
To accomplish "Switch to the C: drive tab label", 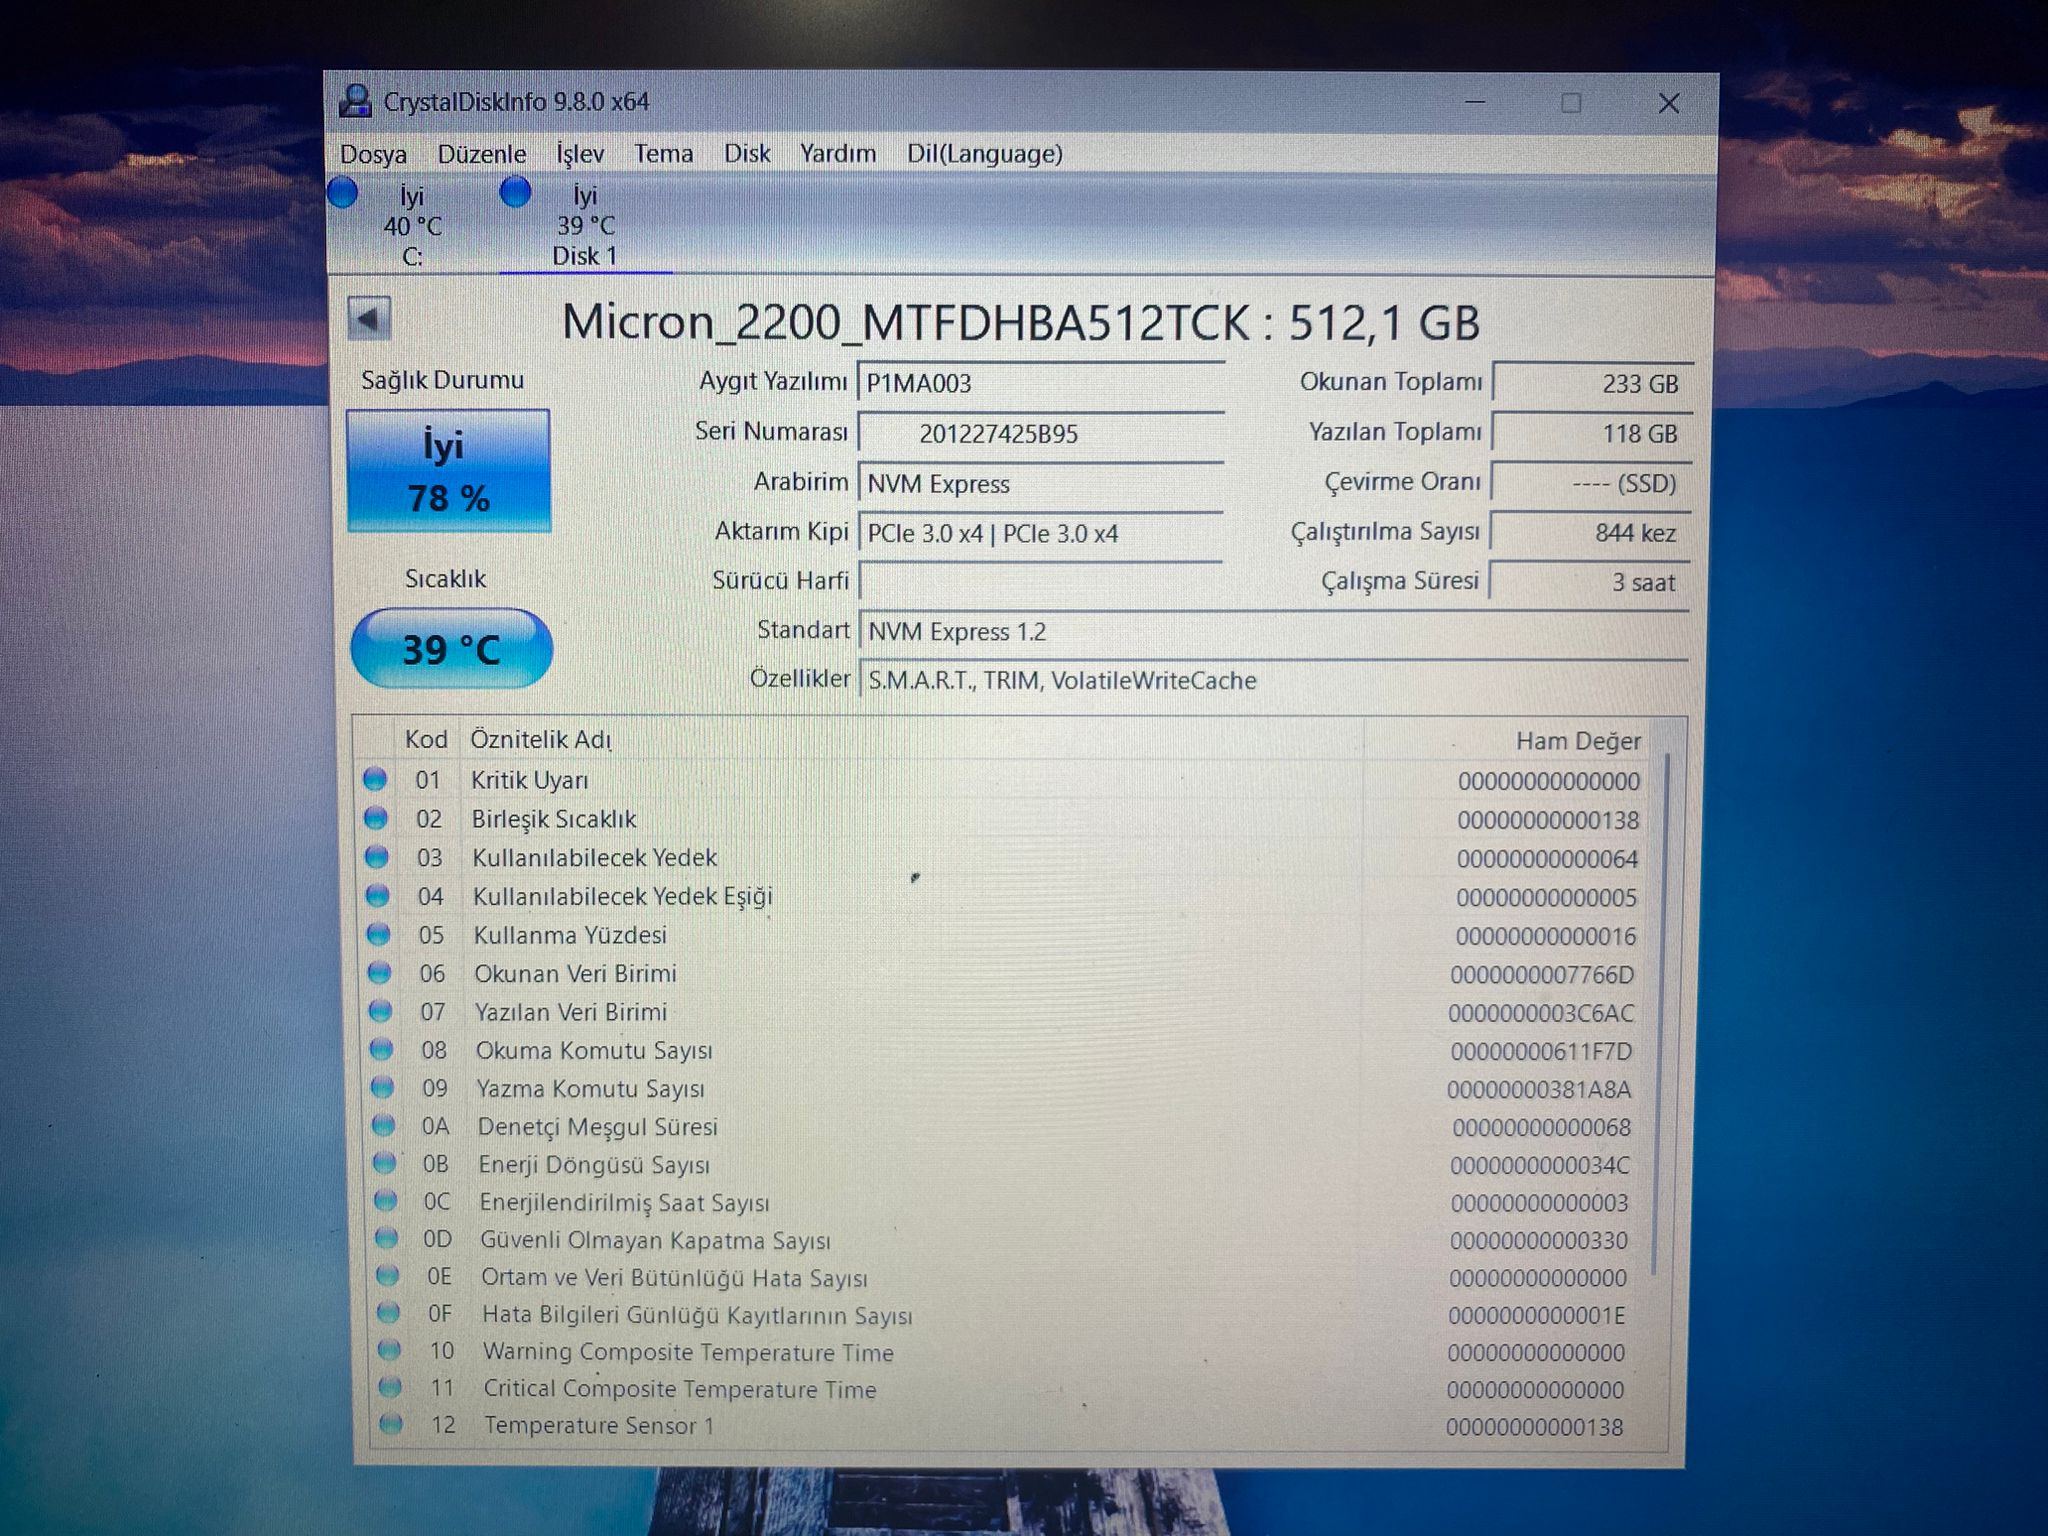I will pos(412,257).
